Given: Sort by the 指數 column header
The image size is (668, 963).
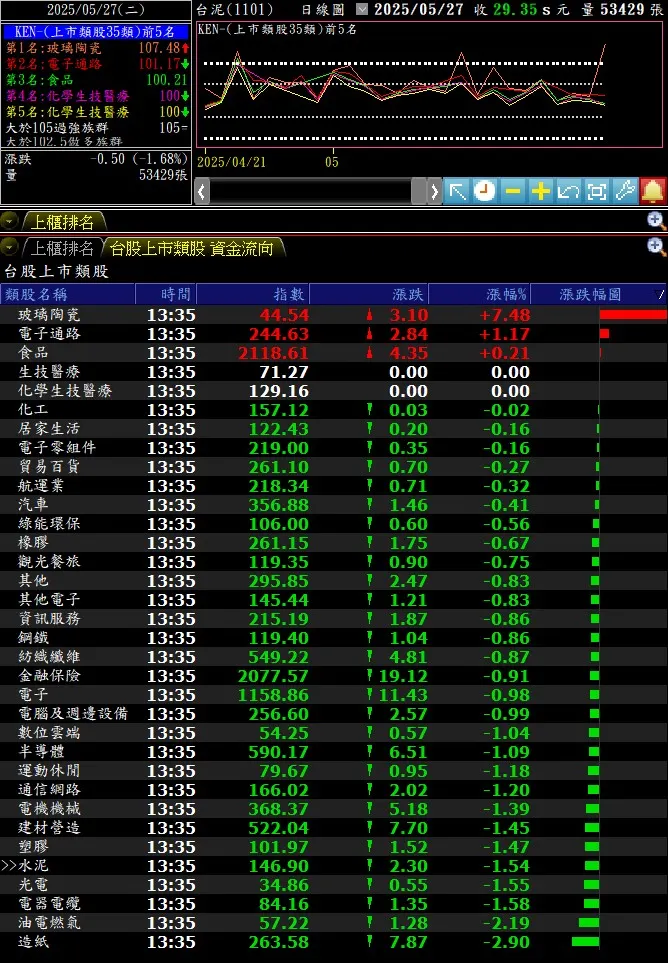Looking at the screenshot, I should [253, 294].
